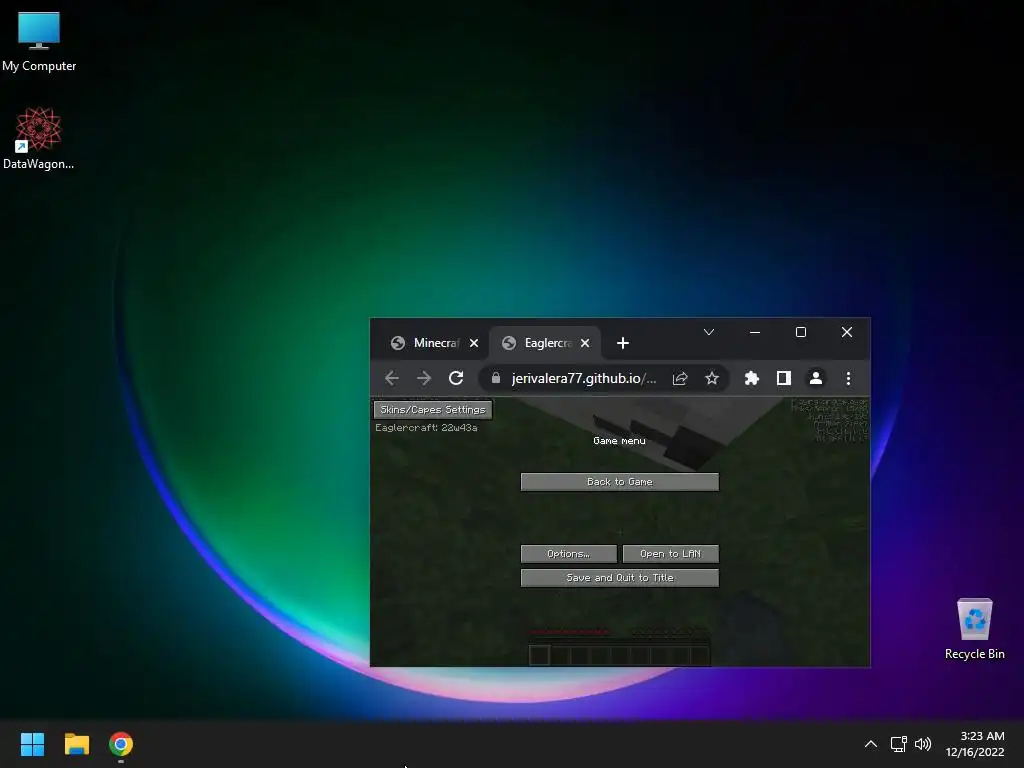Open the Windows Start menu
1024x768 pixels.
point(32,744)
